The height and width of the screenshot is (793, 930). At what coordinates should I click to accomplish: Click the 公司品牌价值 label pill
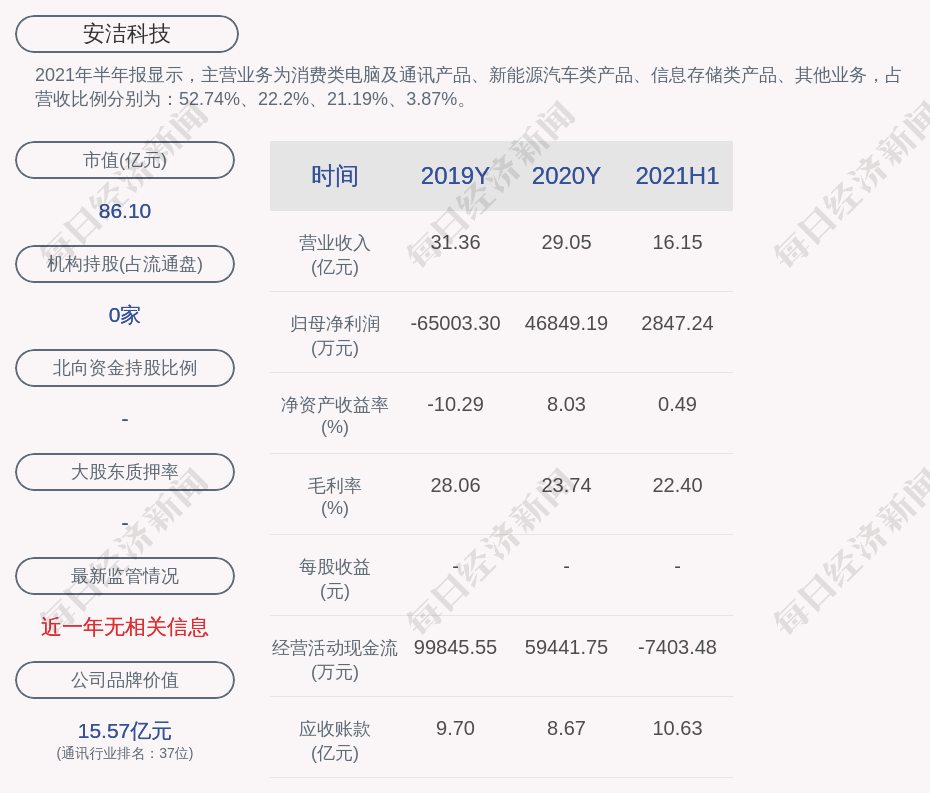(x=125, y=680)
